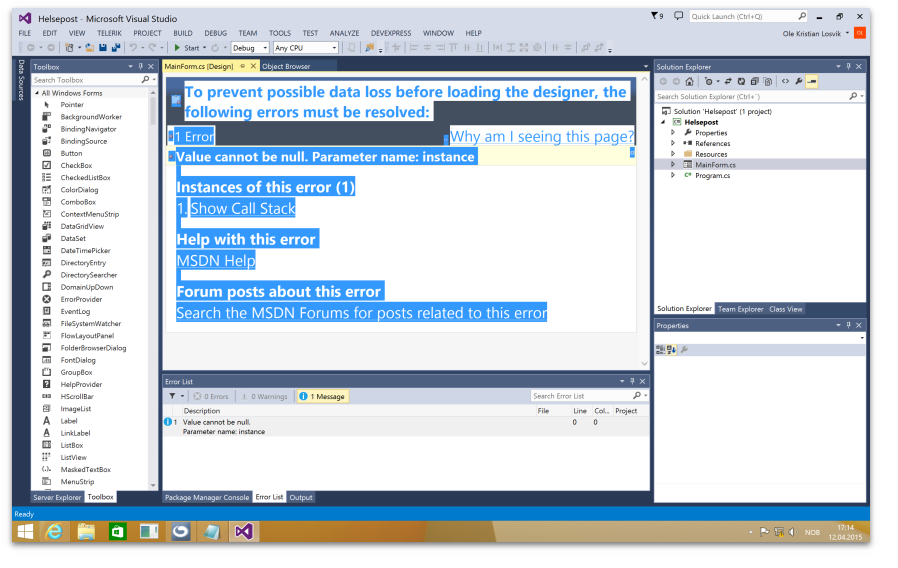Expand the MainForm.cs node
The width and height of the screenshot is (898, 568).
pyautogui.click(x=673, y=164)
